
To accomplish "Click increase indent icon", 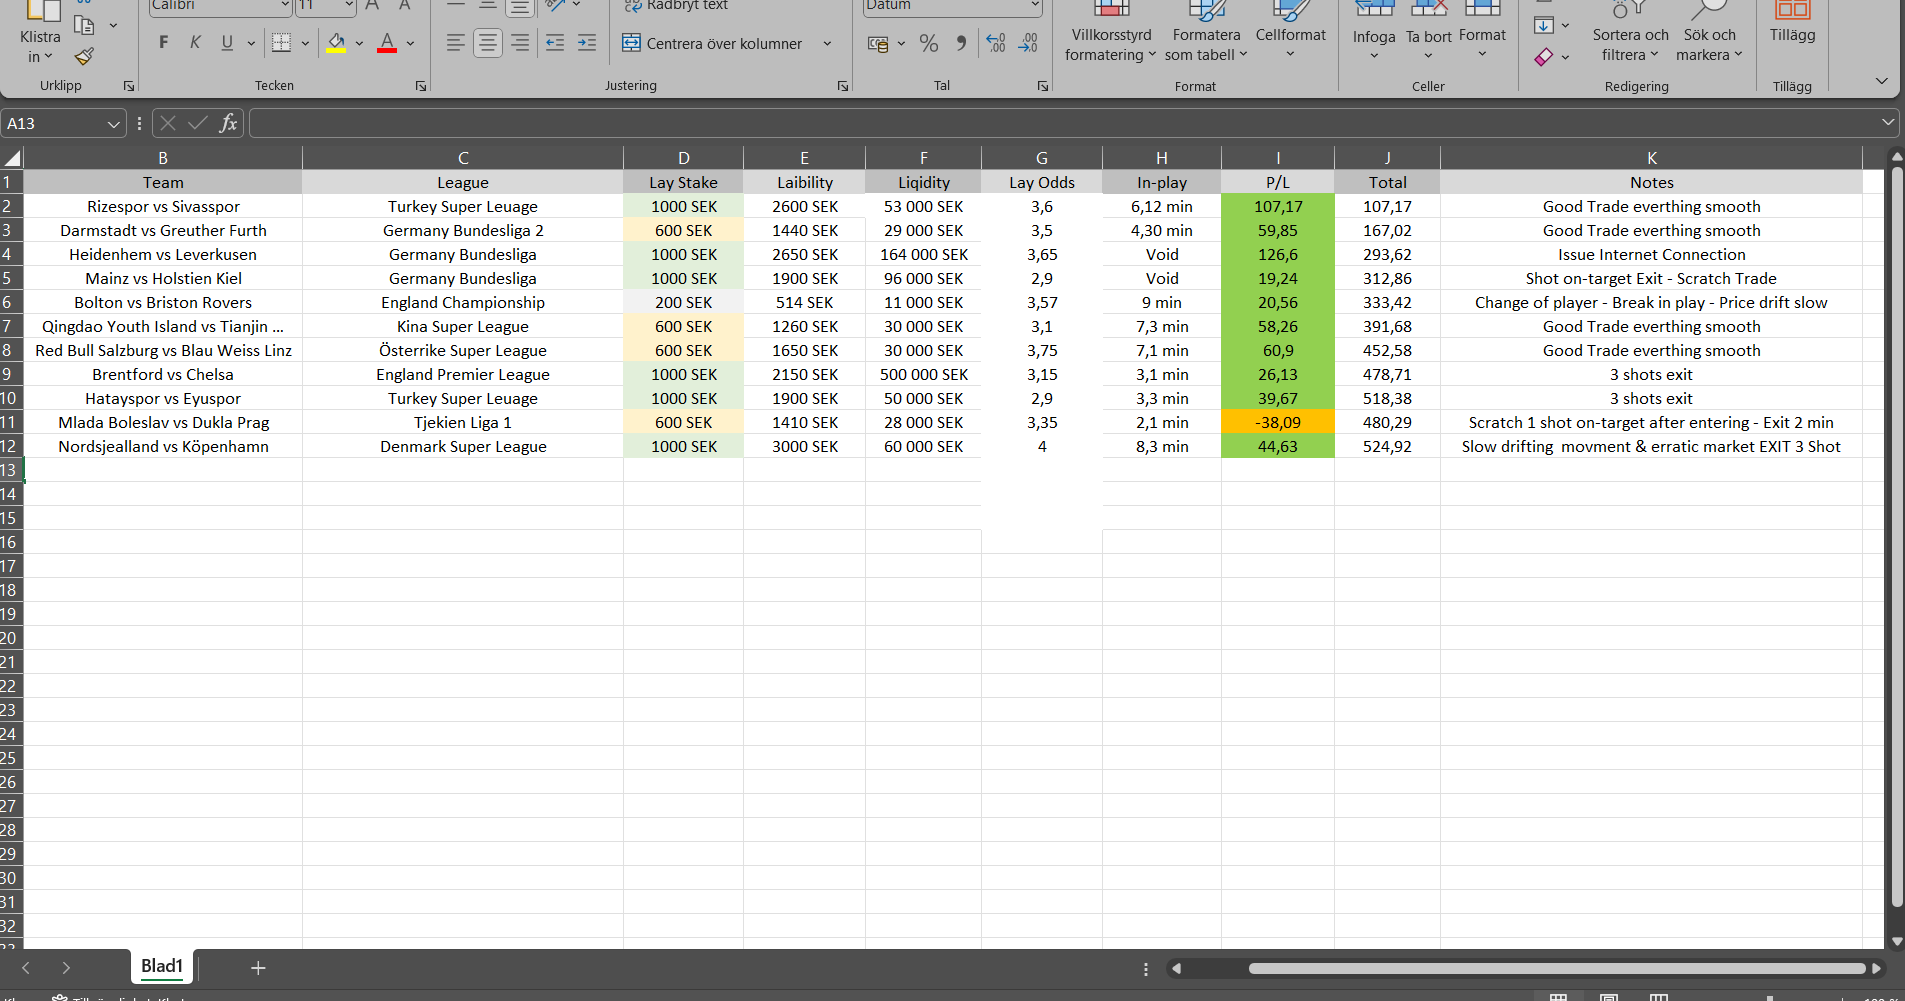I will (587, 43).
